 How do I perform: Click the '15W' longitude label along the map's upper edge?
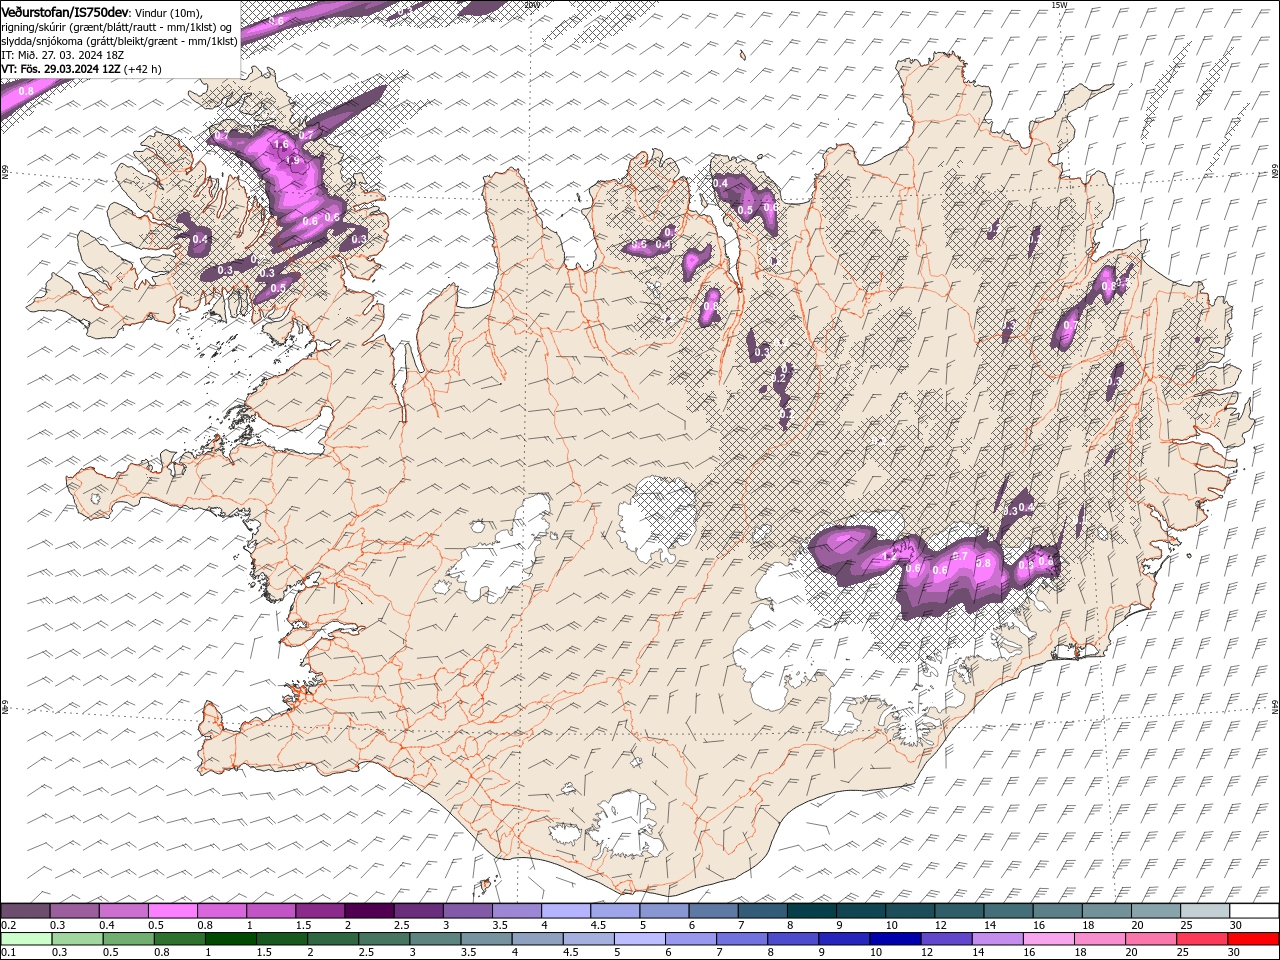[1059, 5]
